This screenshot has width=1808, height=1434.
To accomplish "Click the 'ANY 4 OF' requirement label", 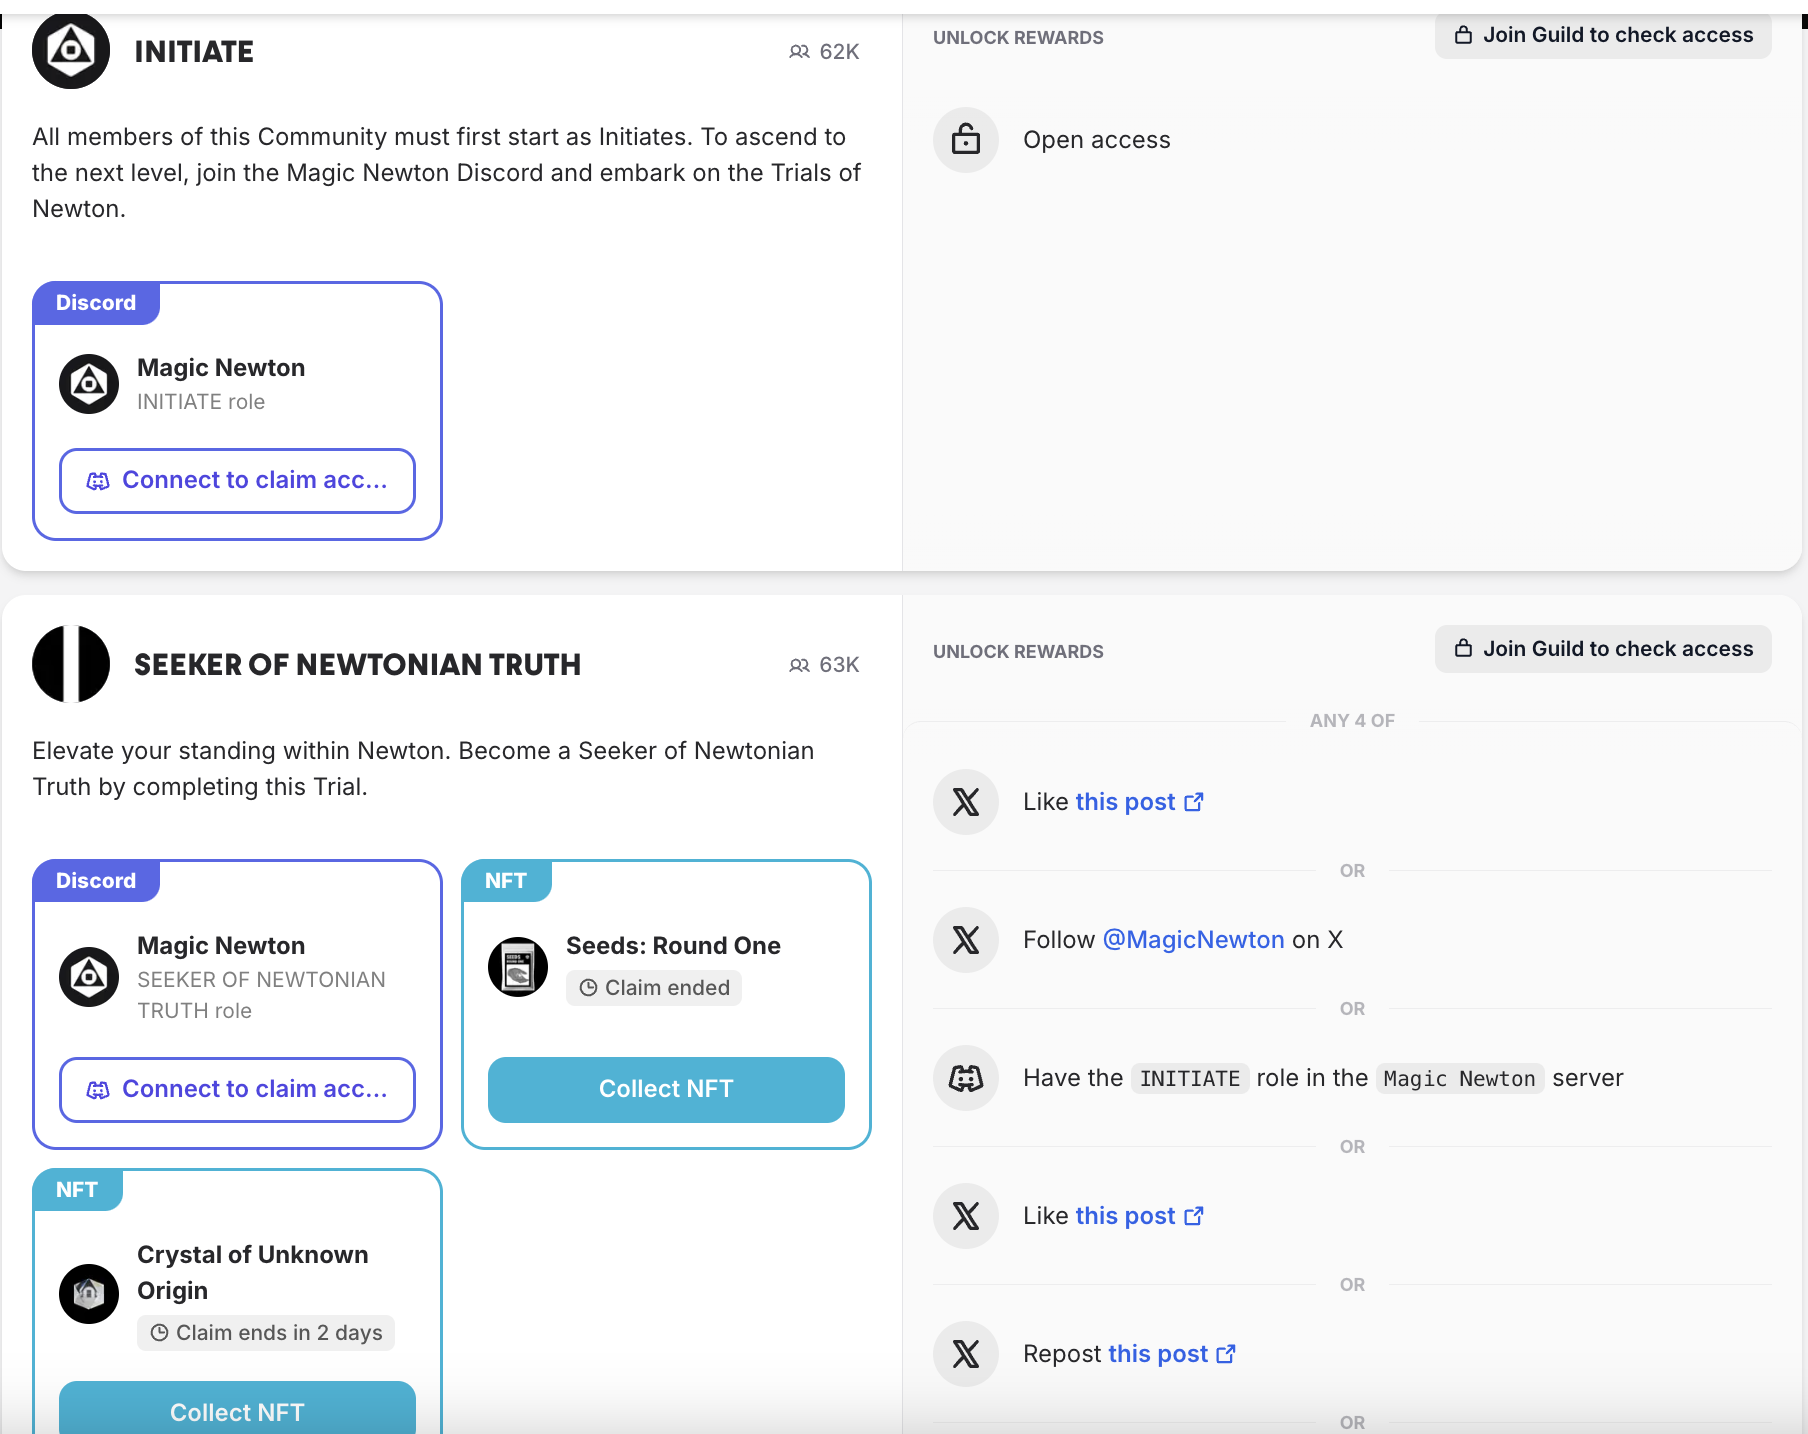I will pos(1352,721).
